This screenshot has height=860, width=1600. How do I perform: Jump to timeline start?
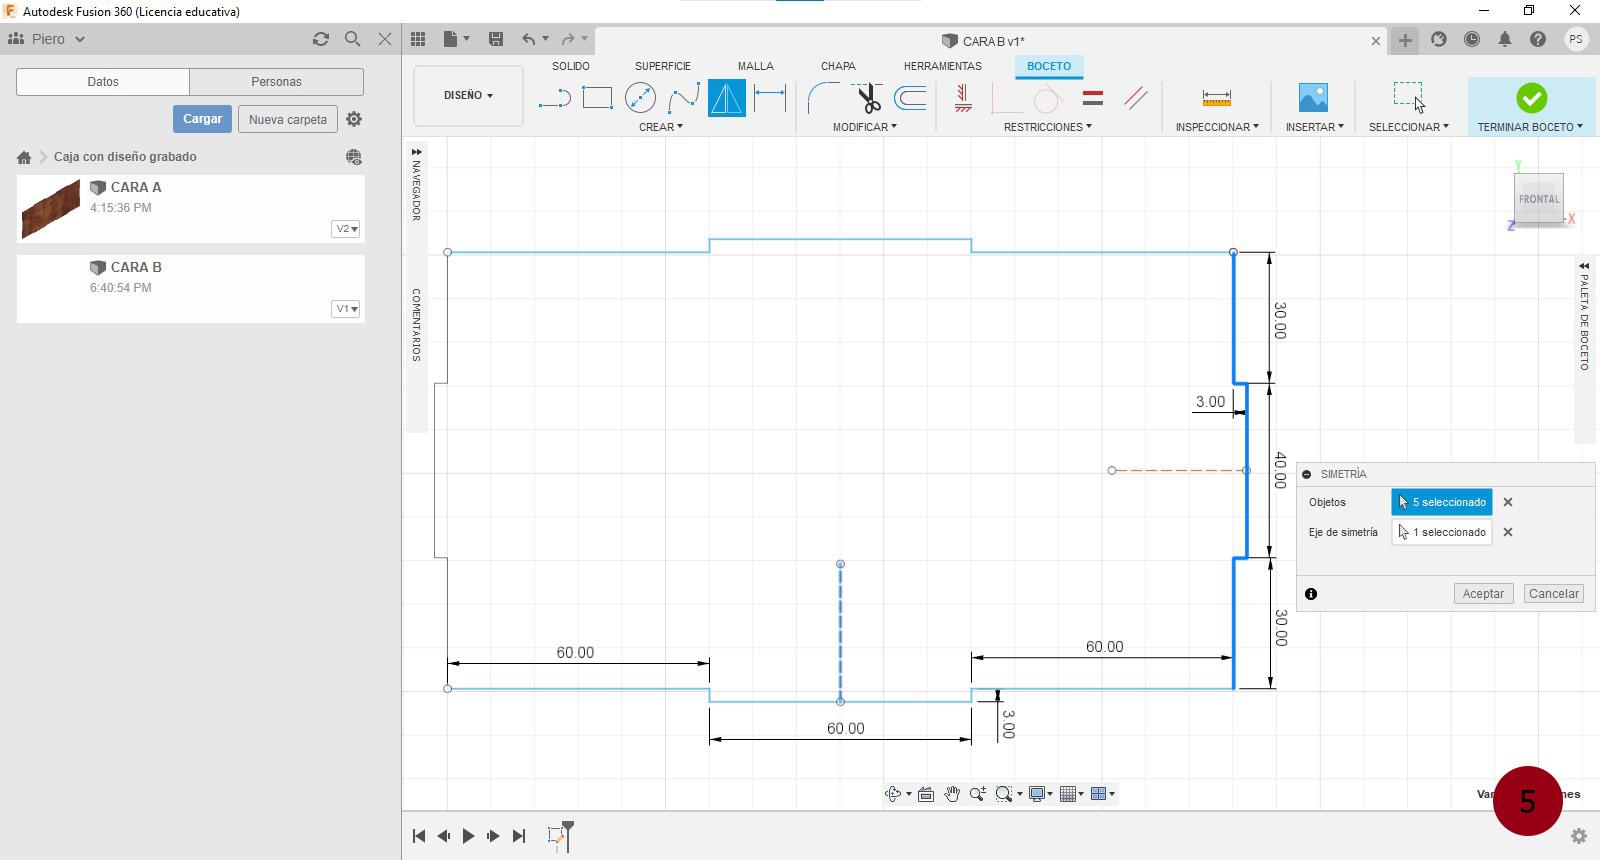(419, 836)
